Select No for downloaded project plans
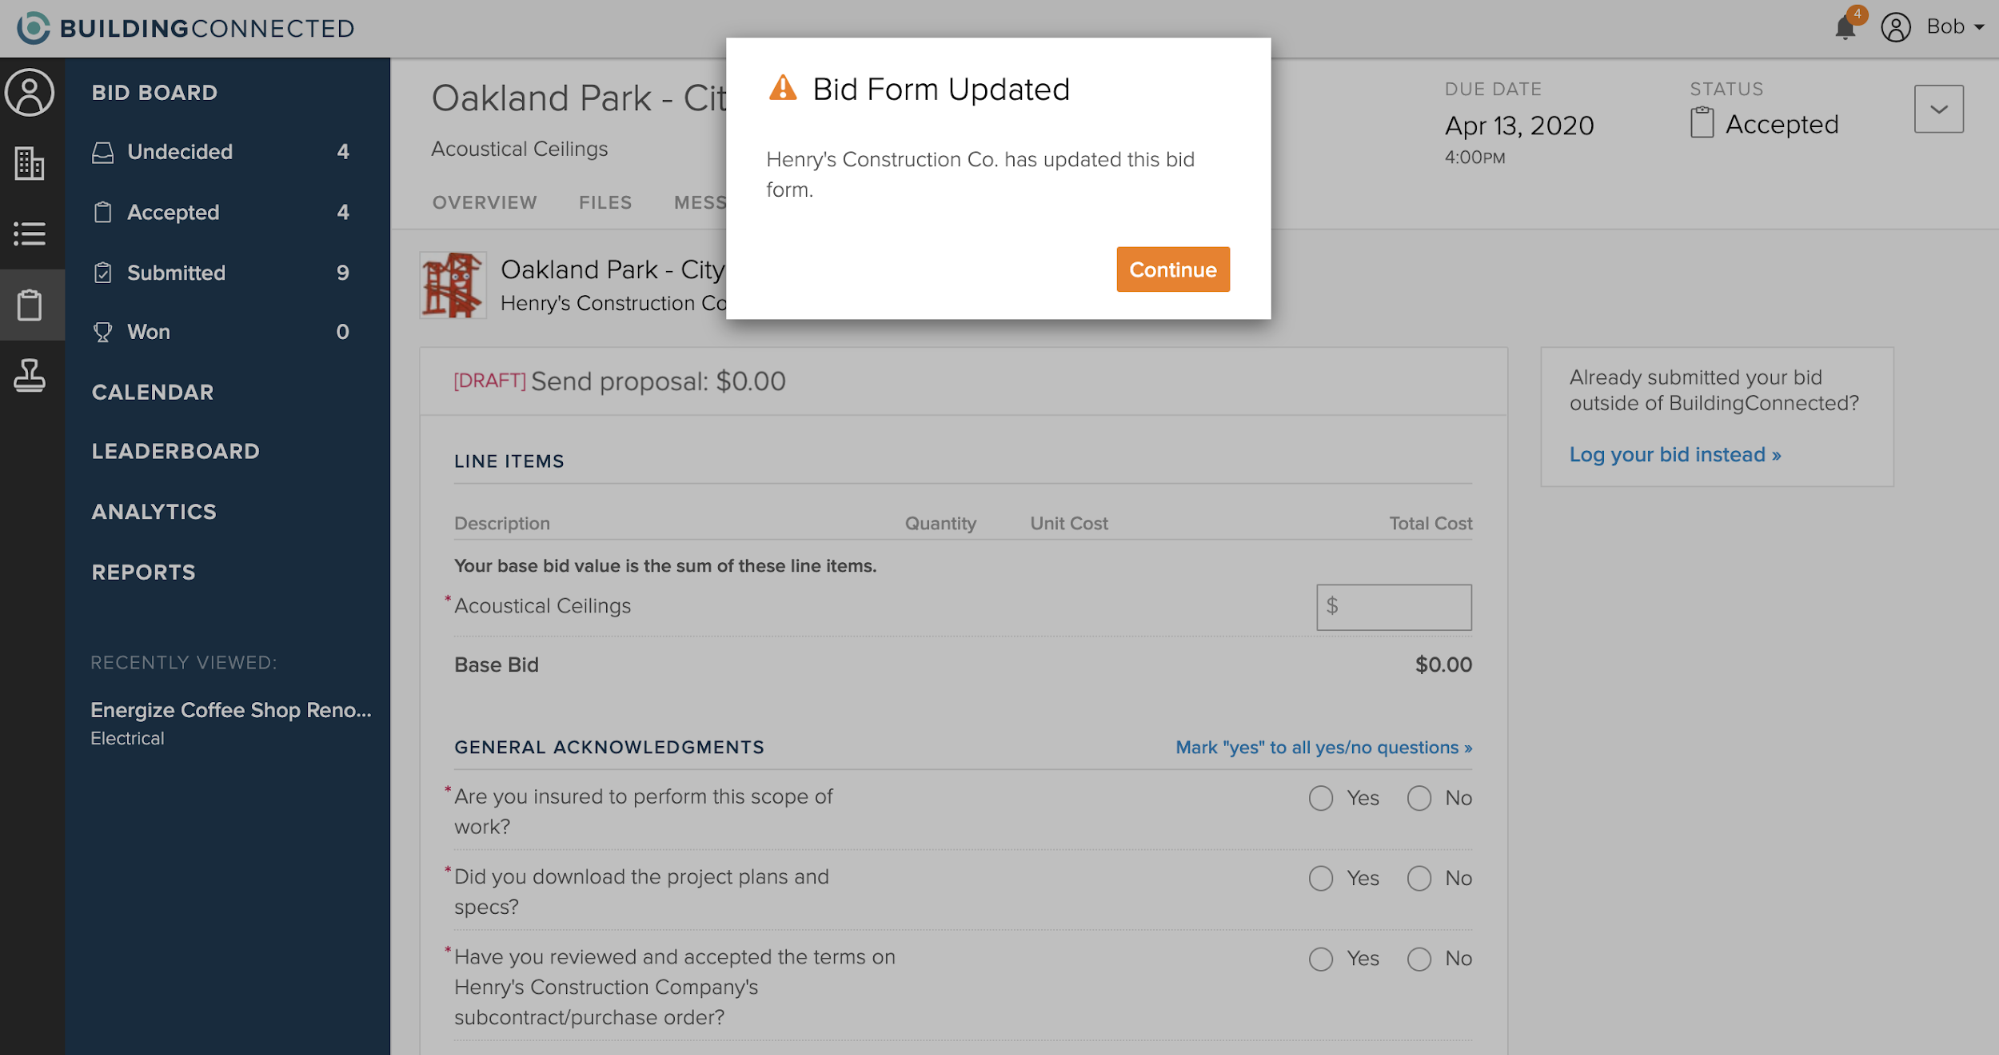This screenshot has width=1999, height=1055. click(1419, 878)
